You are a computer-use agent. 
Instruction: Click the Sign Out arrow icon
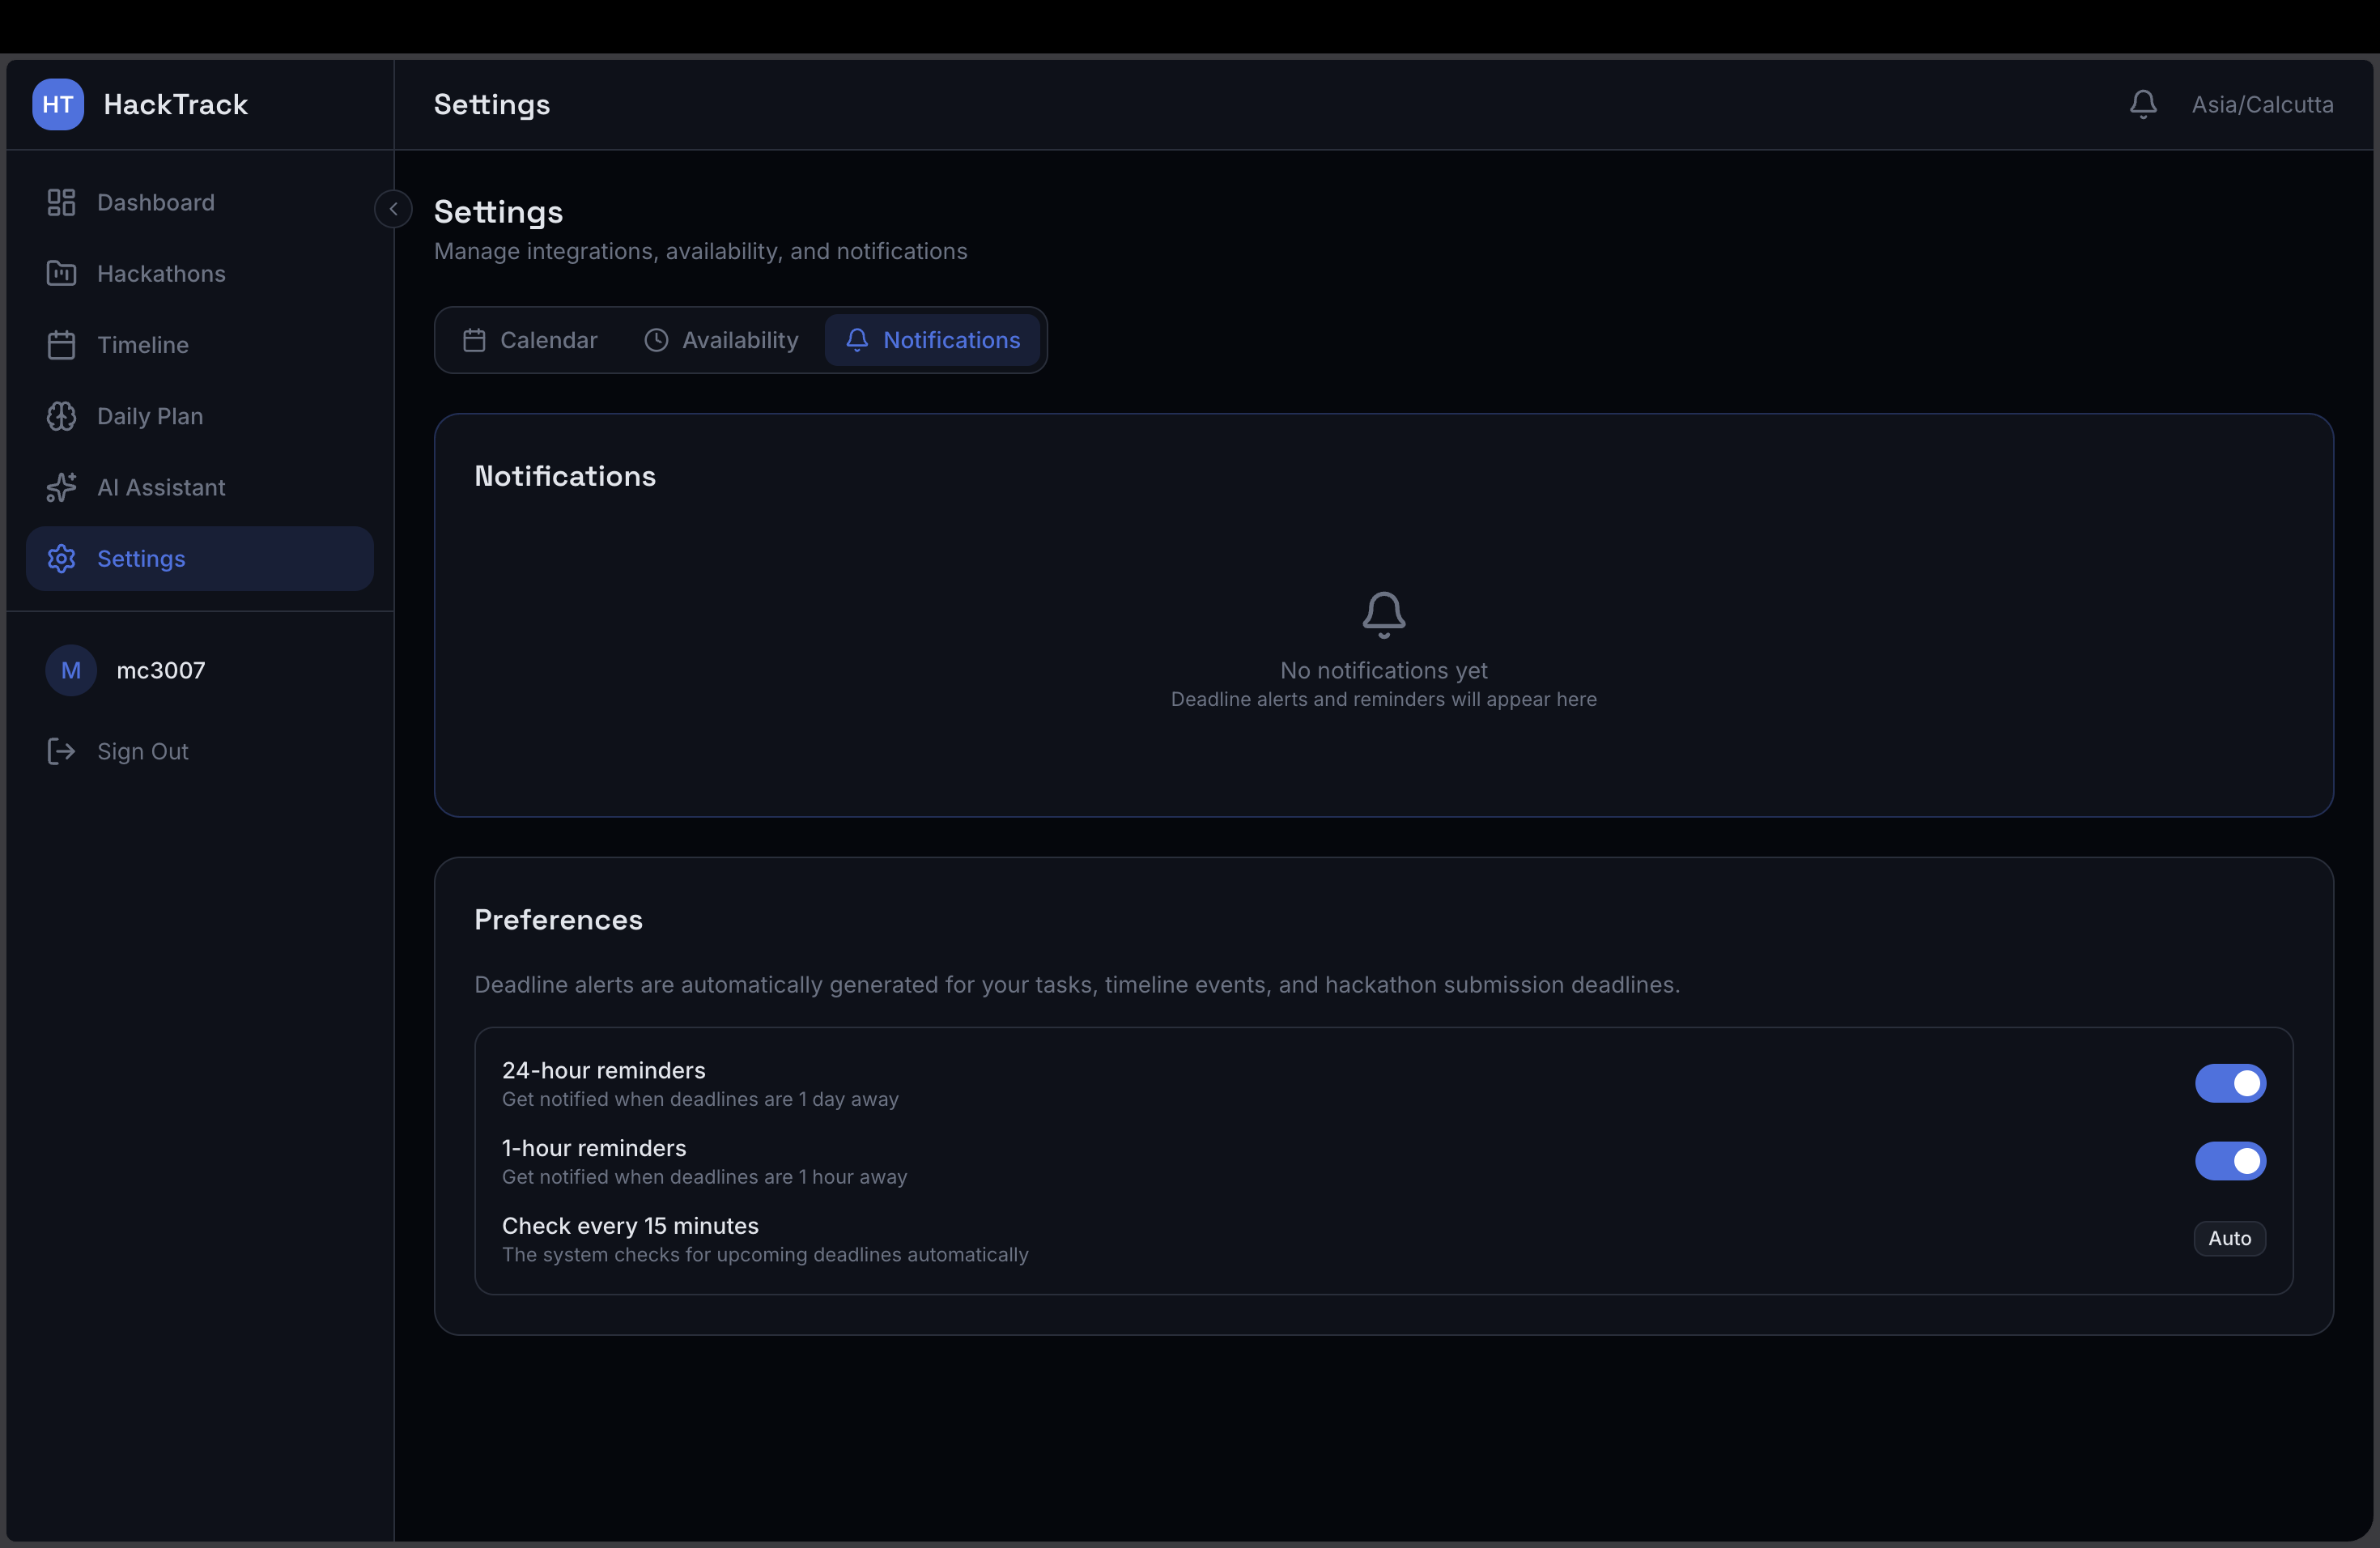(61, 751)
